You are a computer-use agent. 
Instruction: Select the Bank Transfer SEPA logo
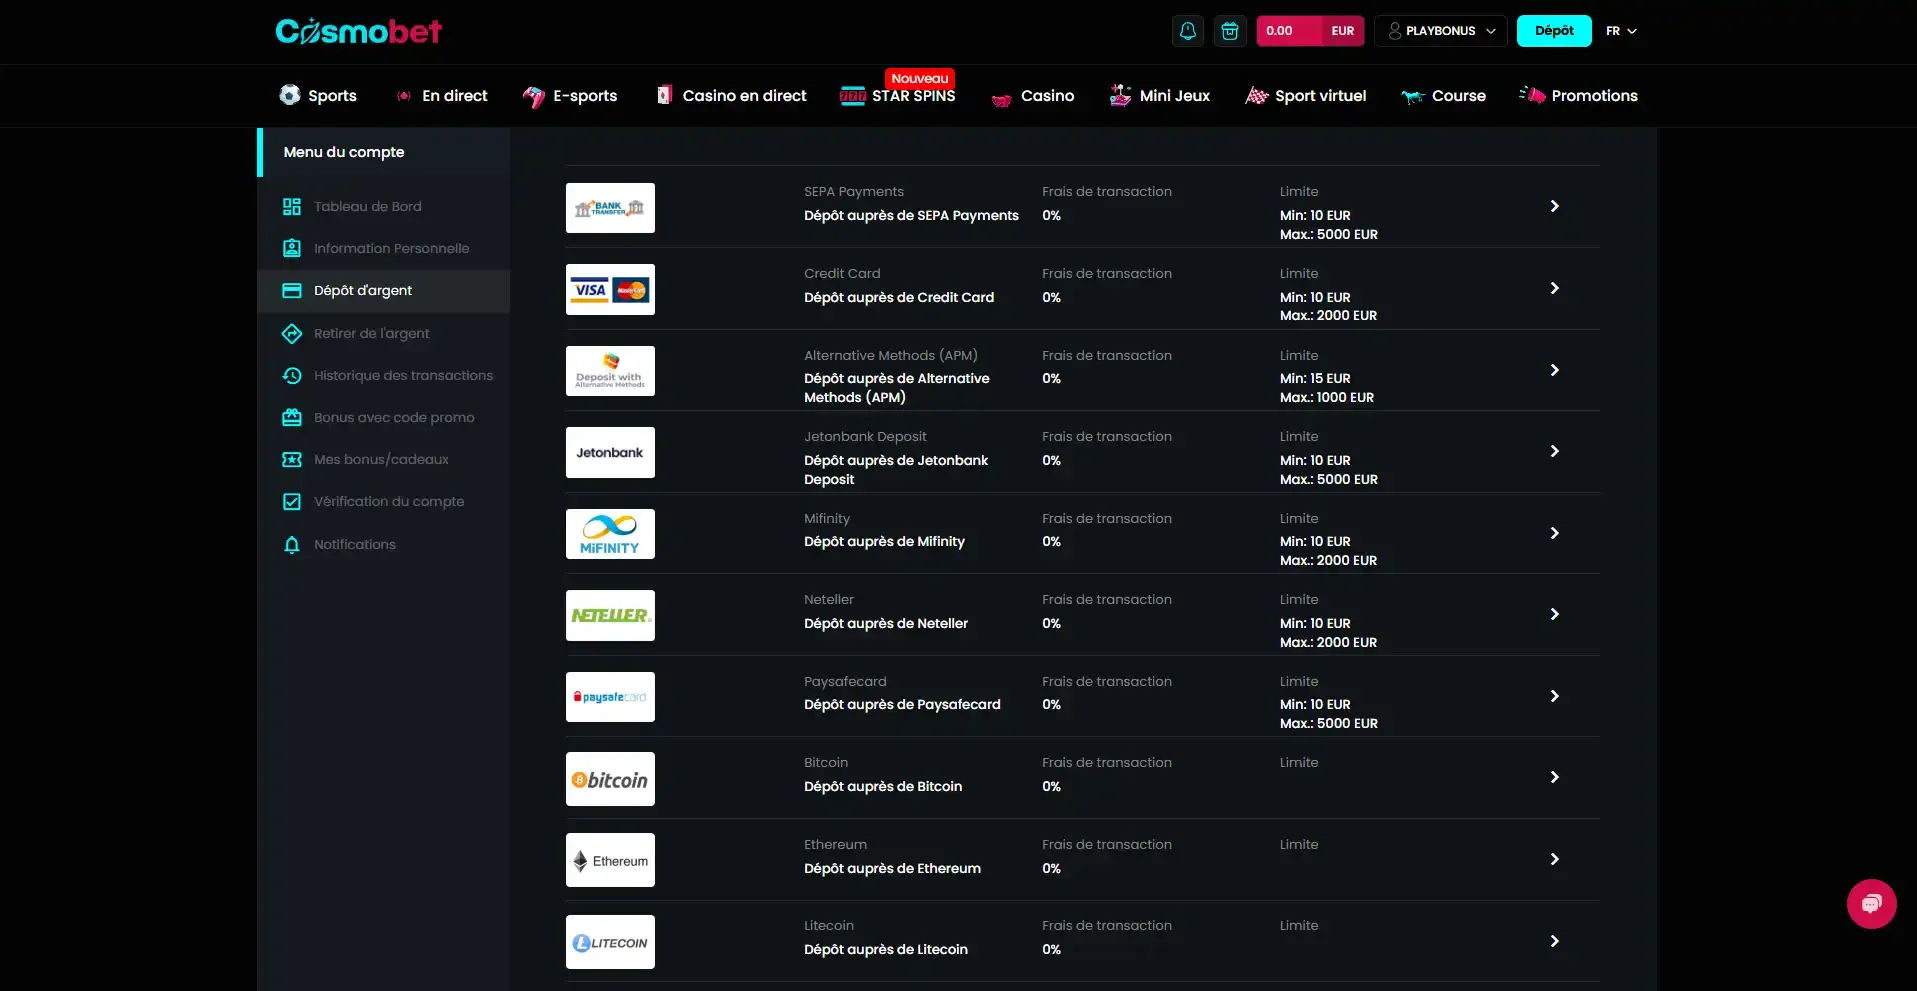click(610, 208)
